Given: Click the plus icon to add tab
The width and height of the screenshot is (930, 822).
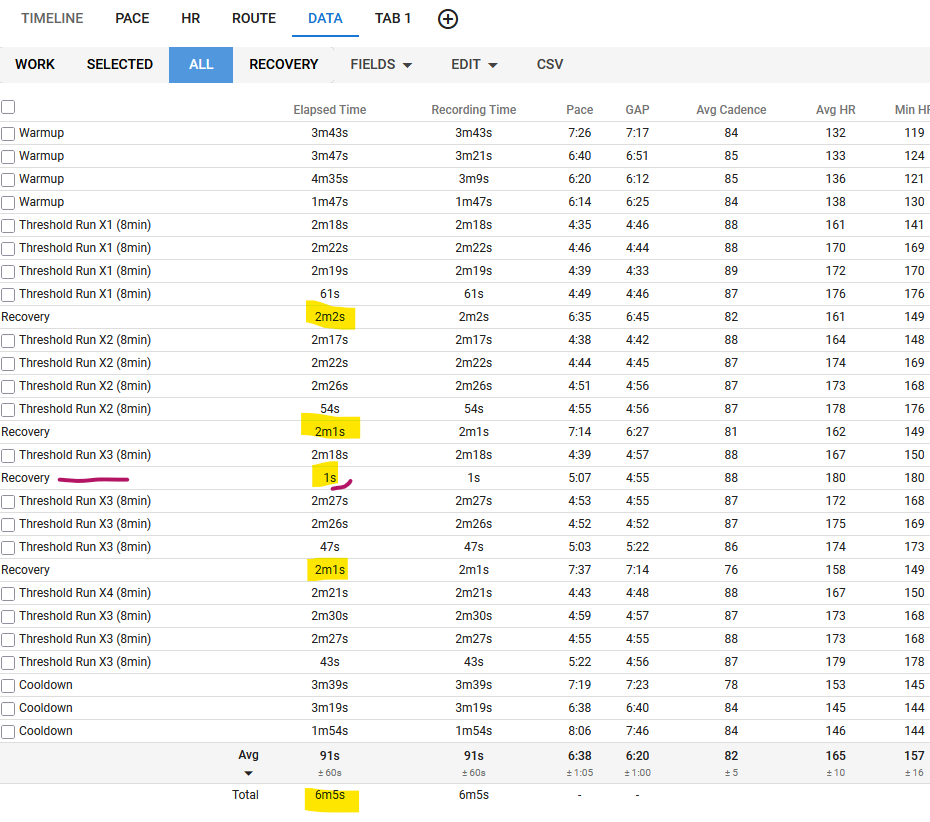Looking at the screenshot, I should [448, 19].
